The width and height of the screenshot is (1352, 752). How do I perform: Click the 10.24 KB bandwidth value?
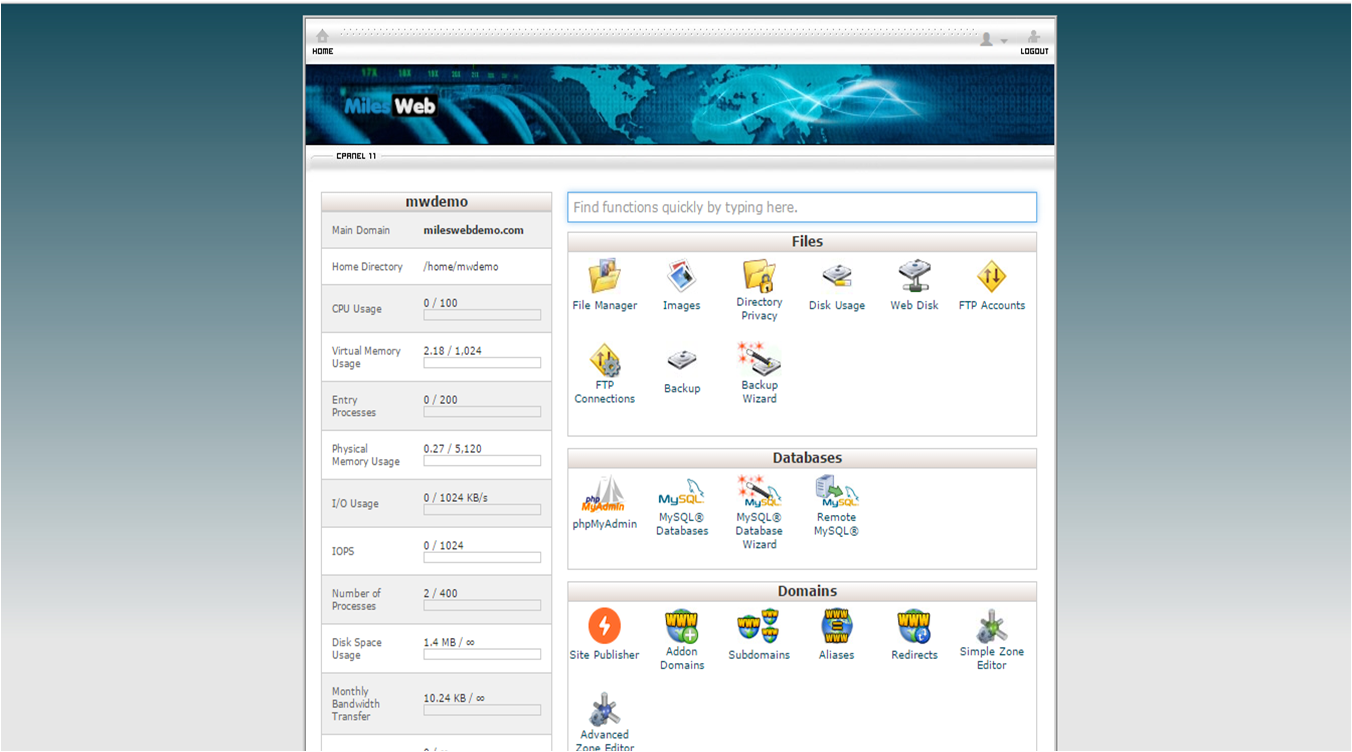(454, 698)
